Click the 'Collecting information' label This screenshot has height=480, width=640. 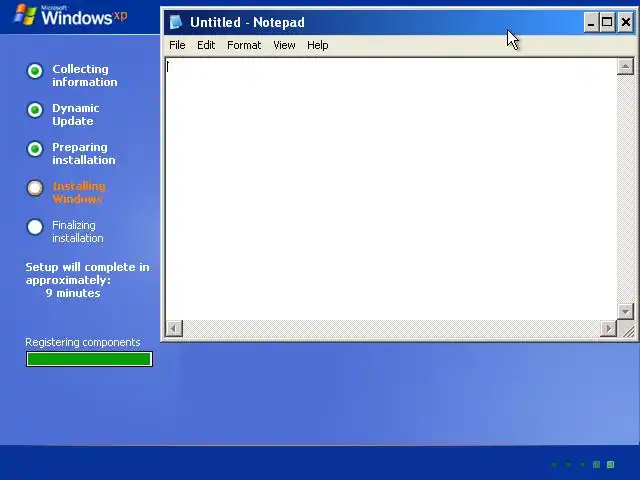[84, 76]
